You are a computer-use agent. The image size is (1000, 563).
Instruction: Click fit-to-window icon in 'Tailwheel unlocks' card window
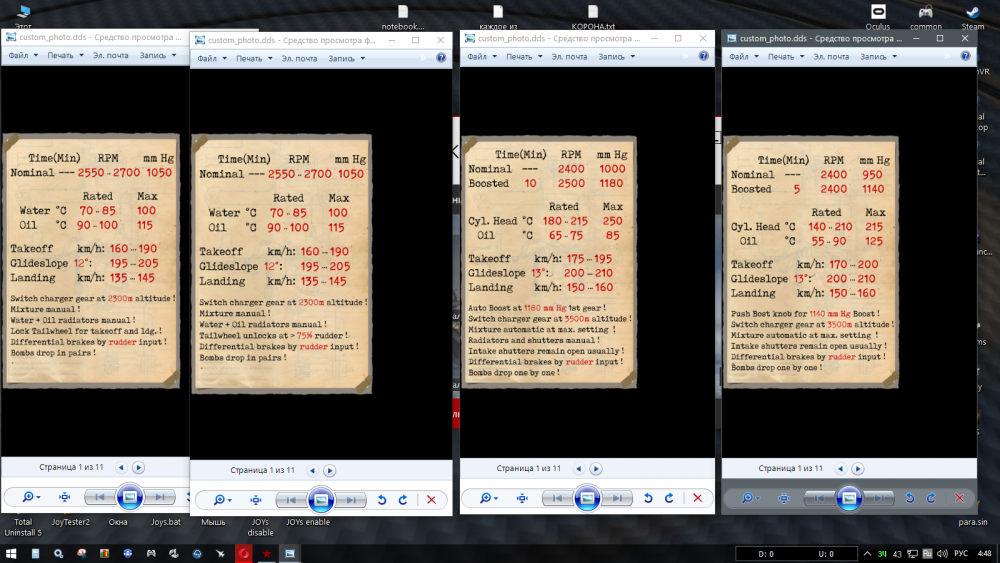click(256, 500)
